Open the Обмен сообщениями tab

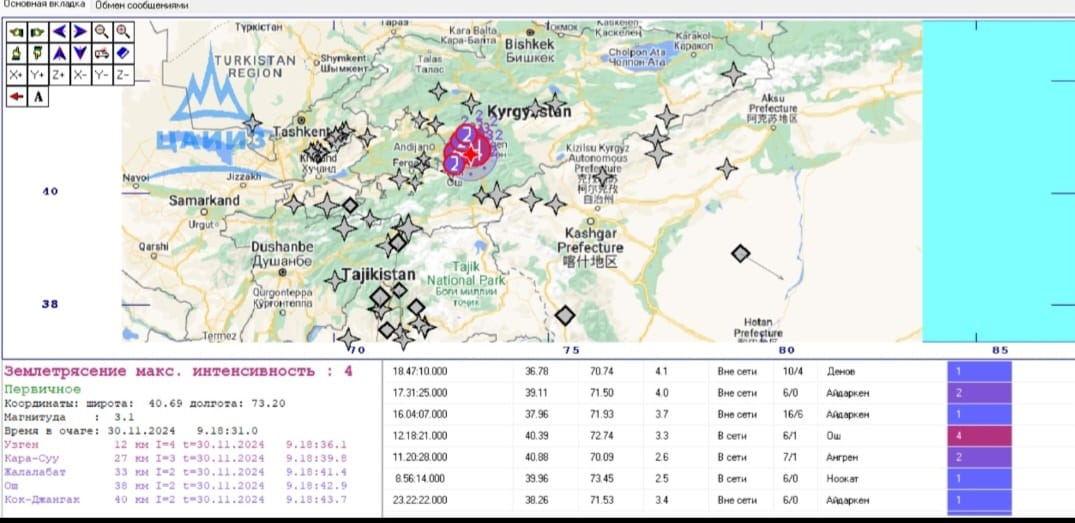pos(141,5)
